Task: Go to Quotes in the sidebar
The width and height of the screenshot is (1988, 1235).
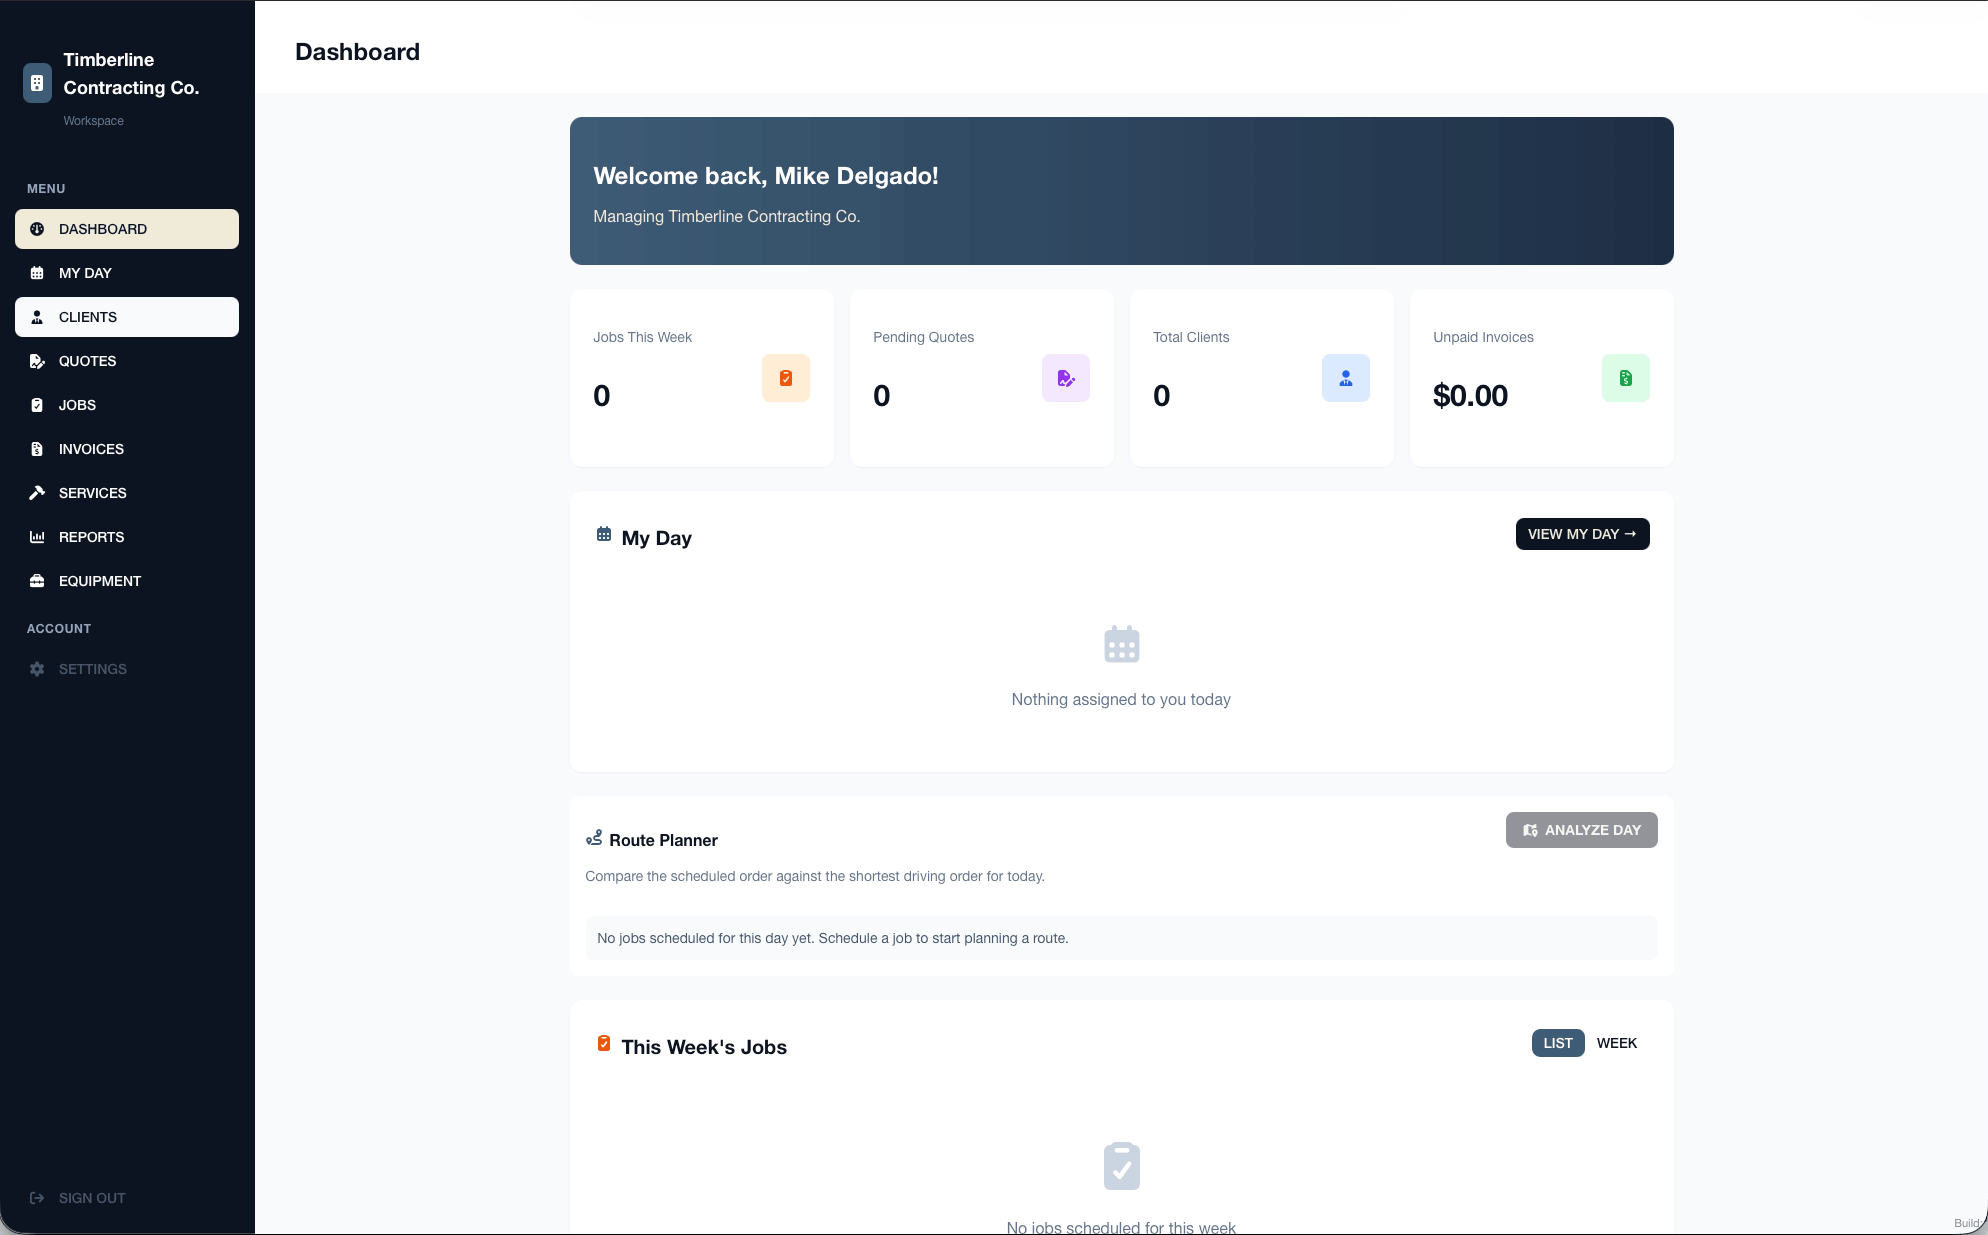Action: click(127, 361)
